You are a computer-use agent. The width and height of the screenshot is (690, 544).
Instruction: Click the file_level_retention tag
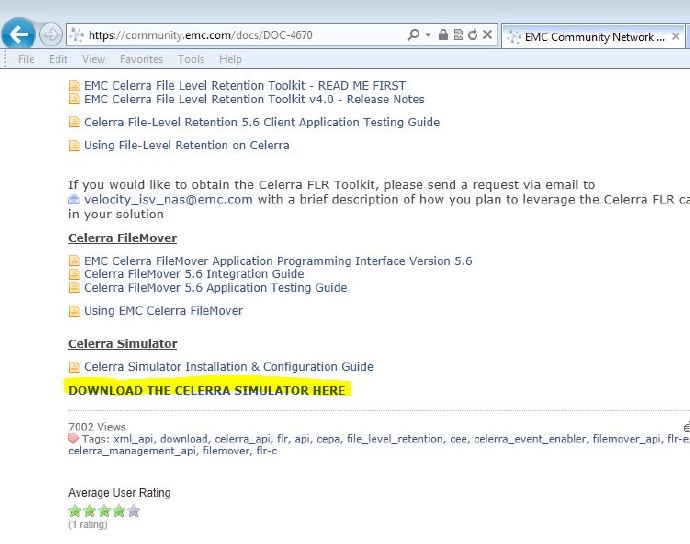click(x=395, y=439)
